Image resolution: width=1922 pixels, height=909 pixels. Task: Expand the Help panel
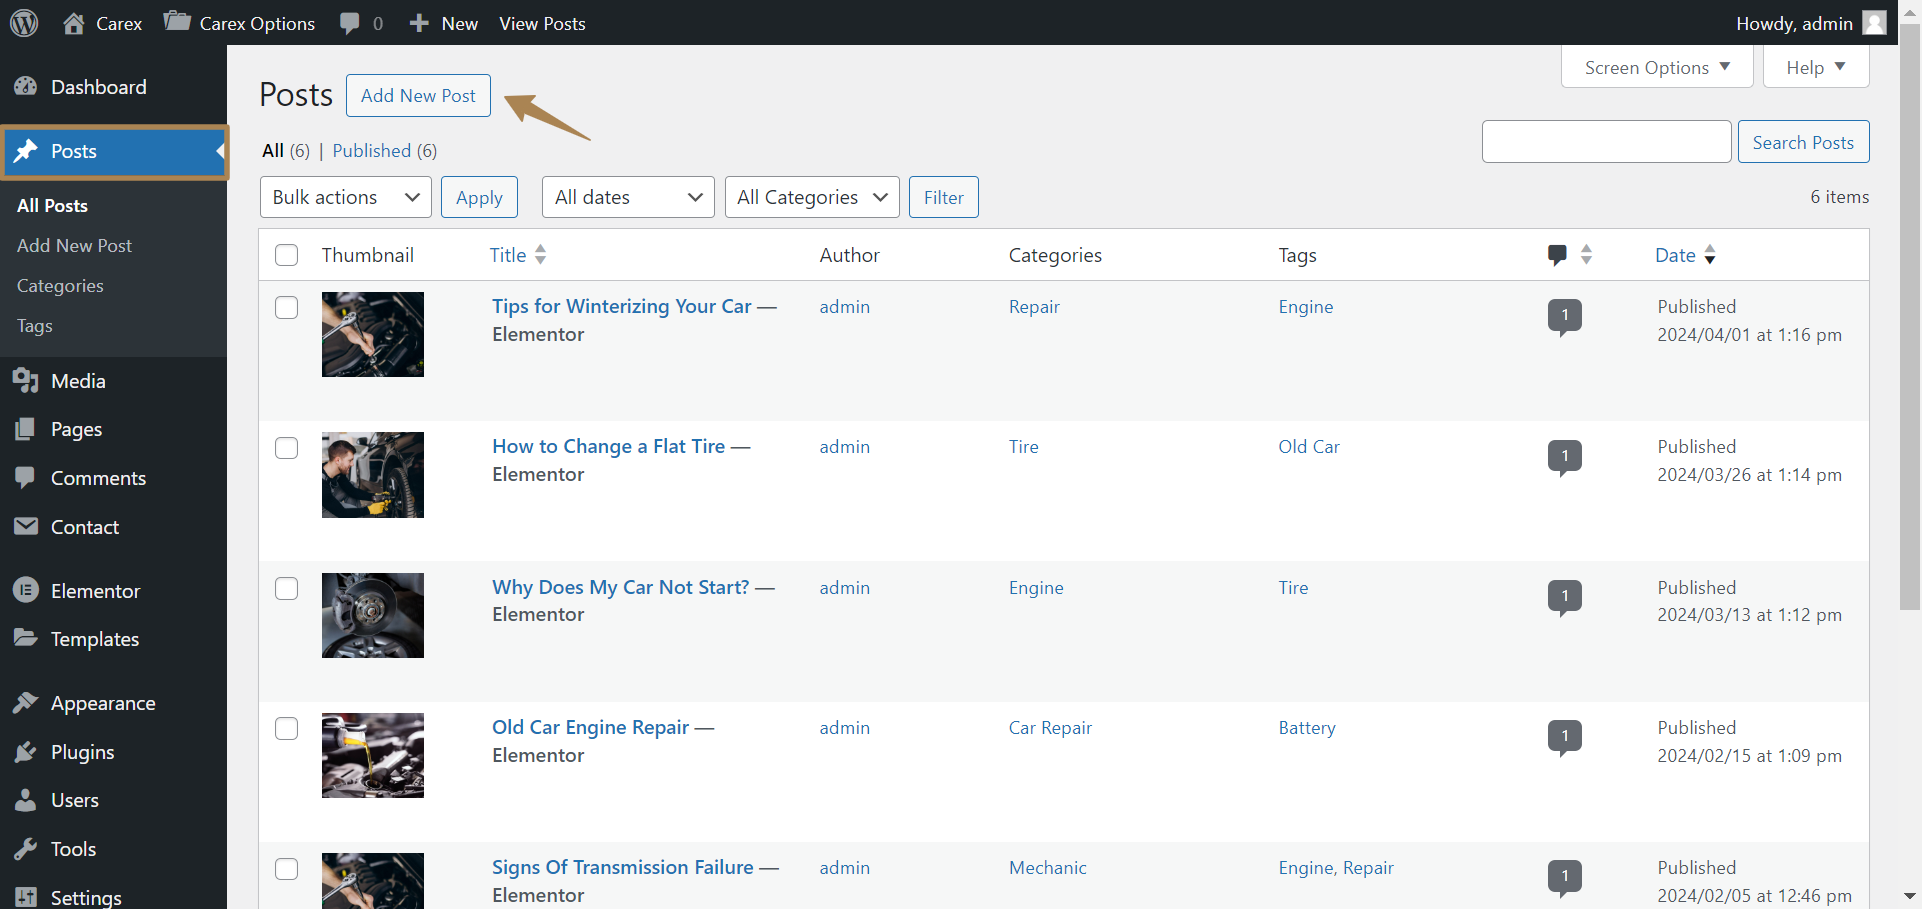(1816, 67)
